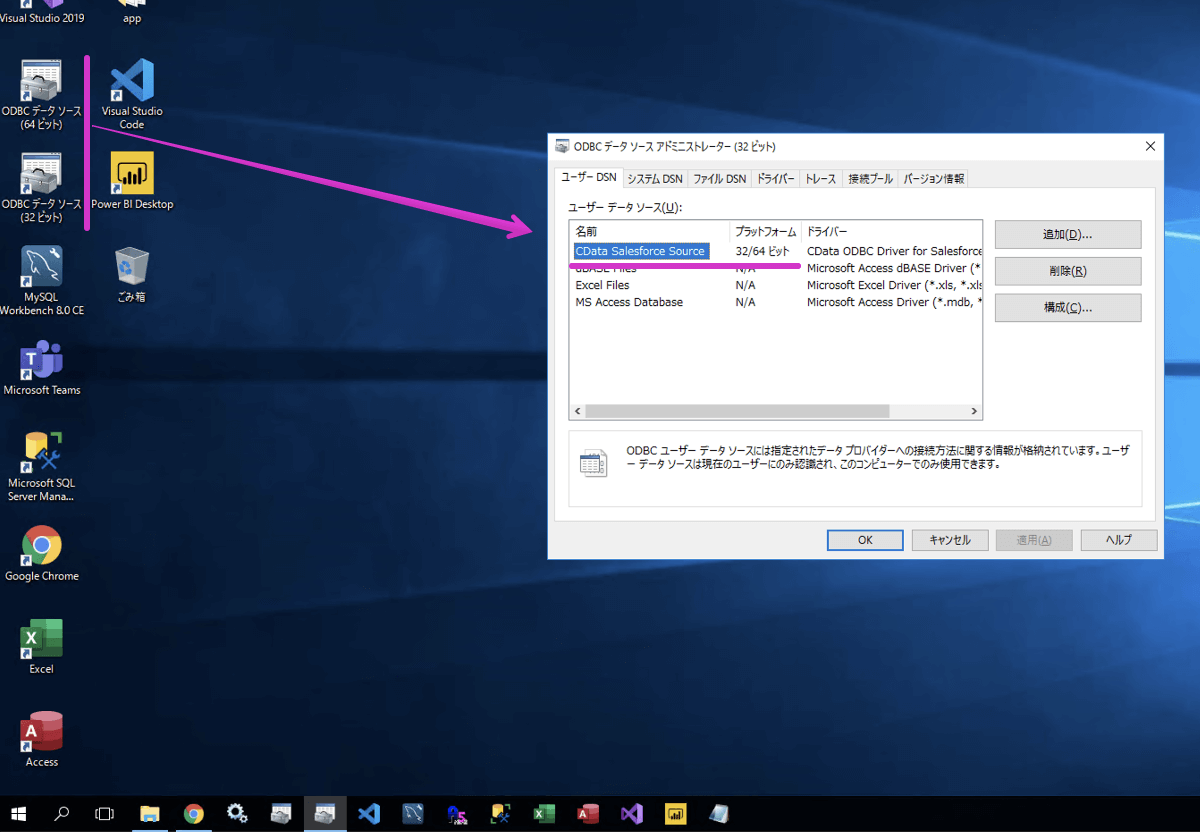
Task: Open Power BI from the taskbar
Action: (676, 814)
